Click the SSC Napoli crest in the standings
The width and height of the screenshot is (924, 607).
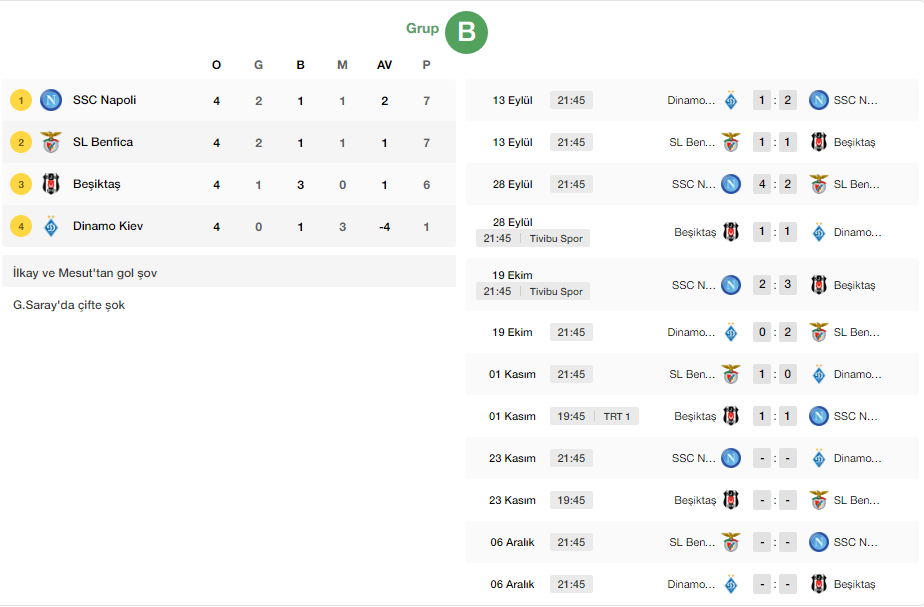51,100
